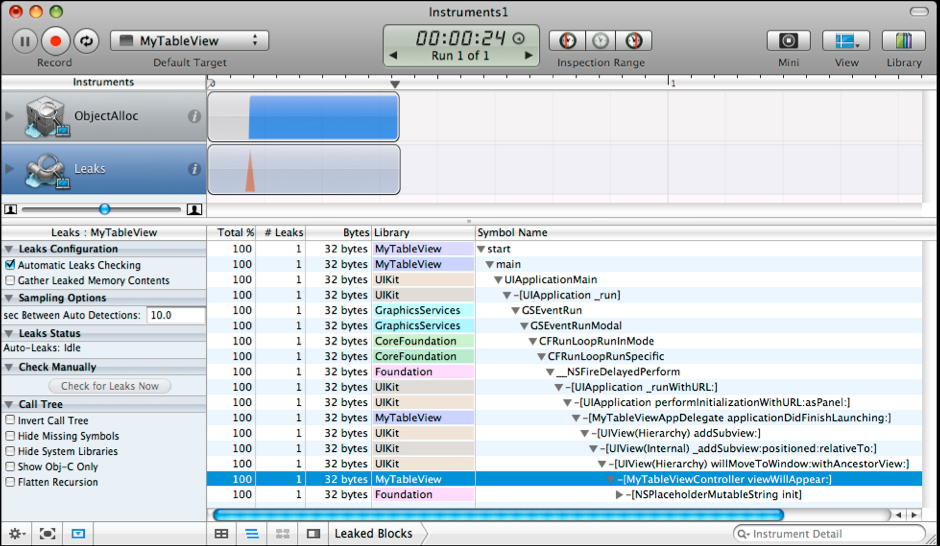The image size is (940, 546).
Task: Clear inspection range middle button
Action: click(x=601, y=41)
